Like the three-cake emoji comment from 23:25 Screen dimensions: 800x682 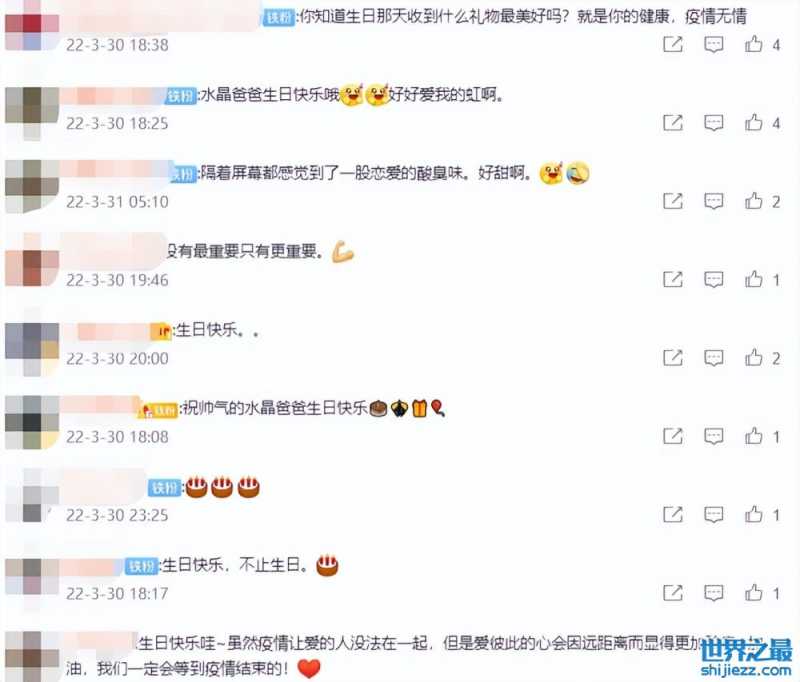point(754,514)
